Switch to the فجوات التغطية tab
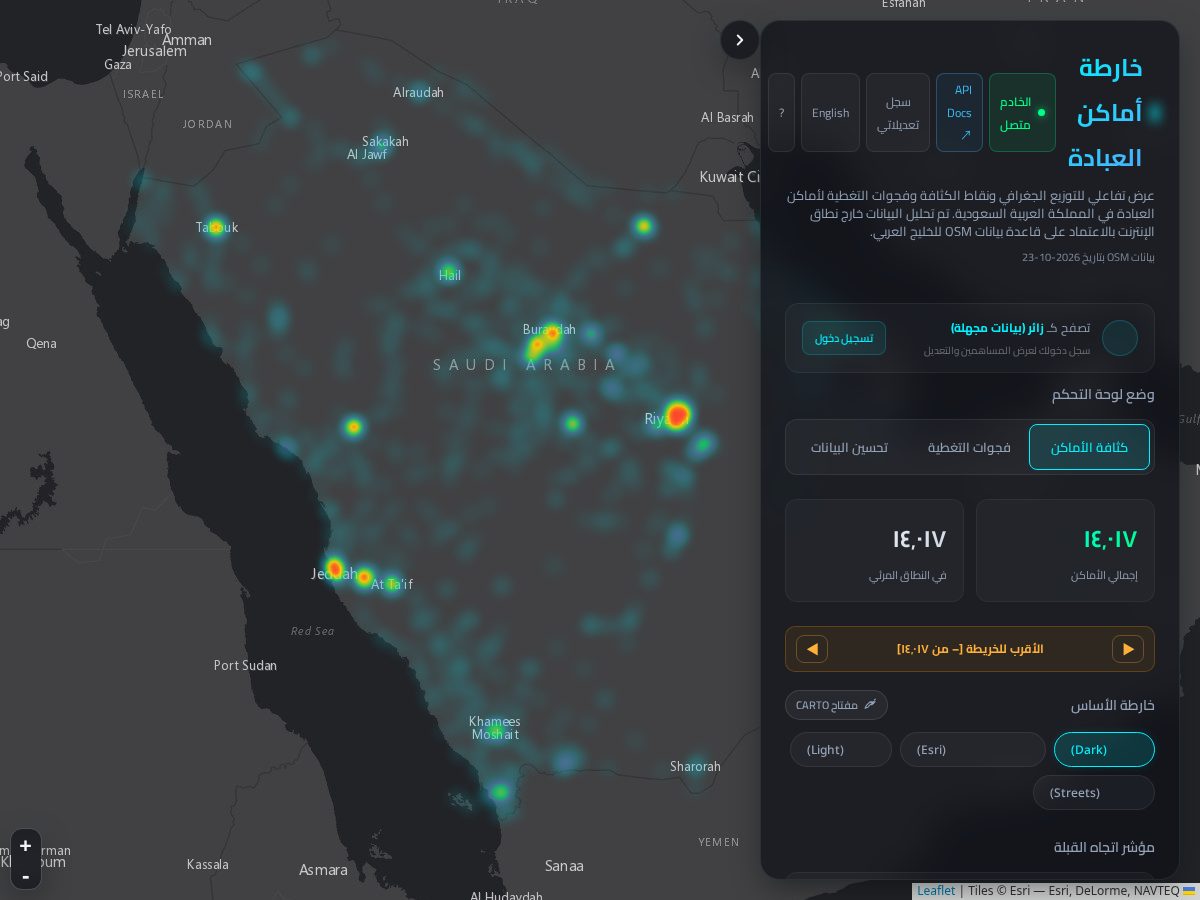1200x900 pixels. click(969, 447)
